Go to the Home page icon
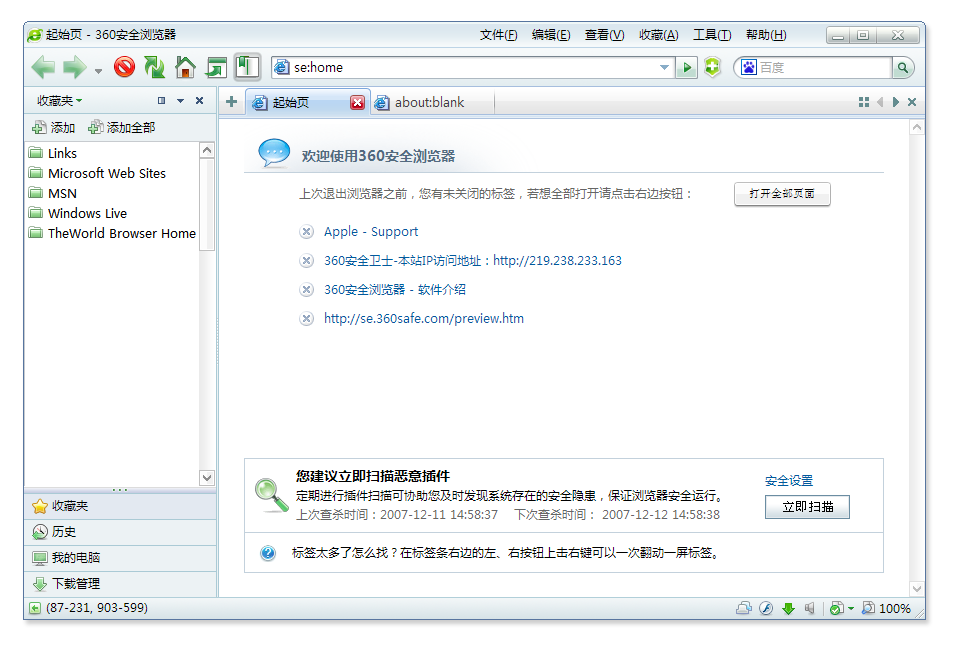This screenshot has height=650, width=960. tap(185, 67)
